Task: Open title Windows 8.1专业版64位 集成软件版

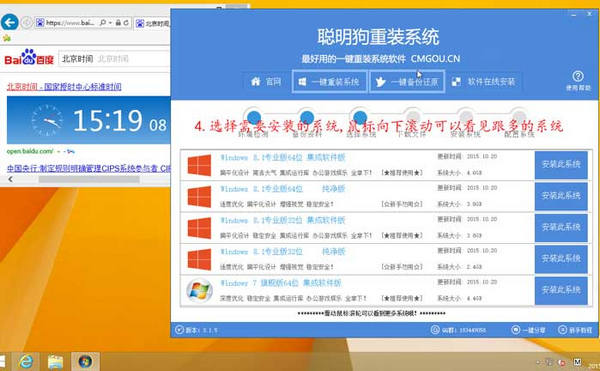Action: 283,157
